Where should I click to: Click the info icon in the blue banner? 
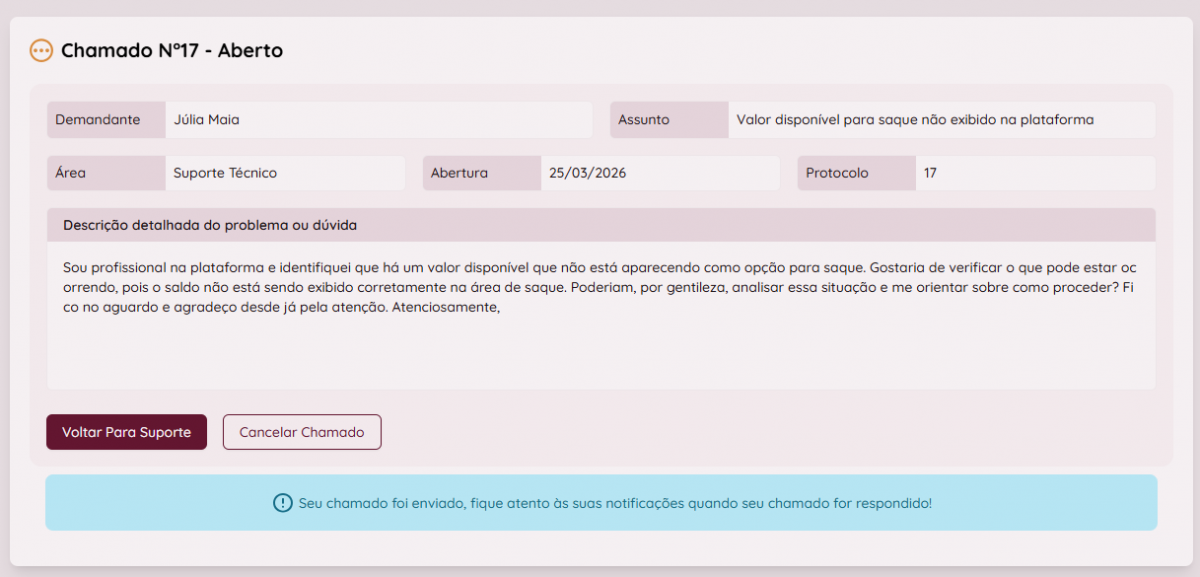(282, 503)
